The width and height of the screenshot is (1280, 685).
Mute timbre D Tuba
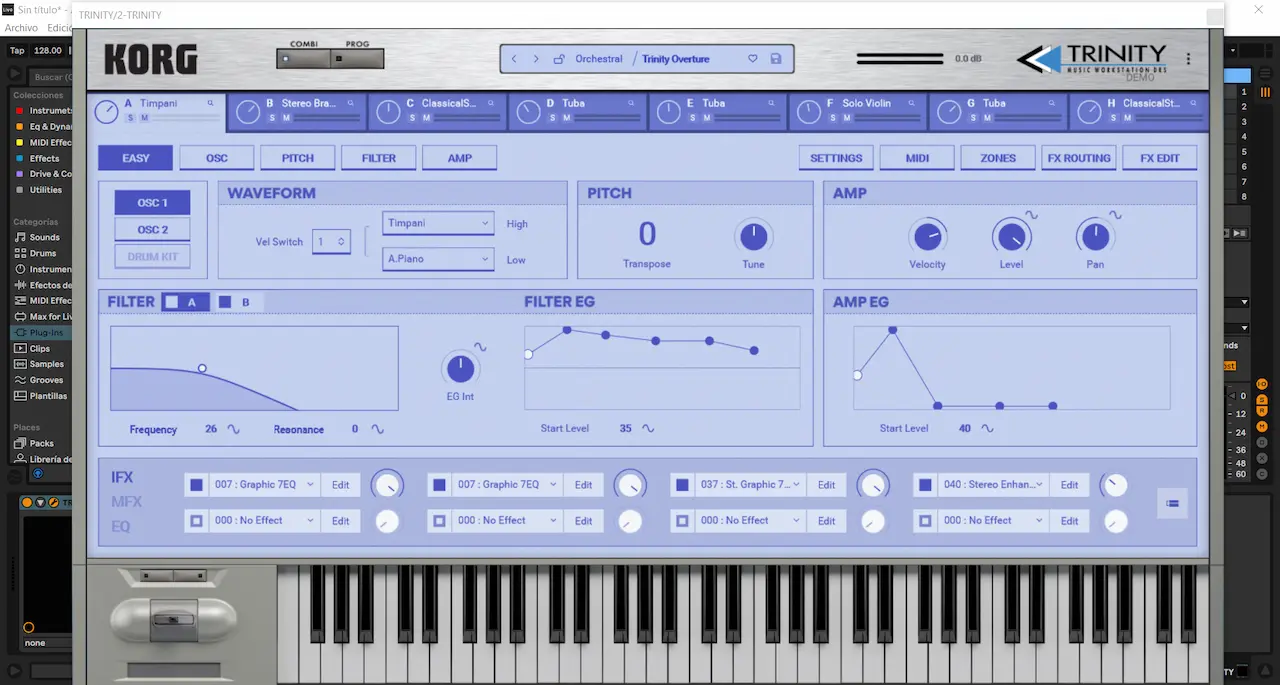tap(566, 118)
